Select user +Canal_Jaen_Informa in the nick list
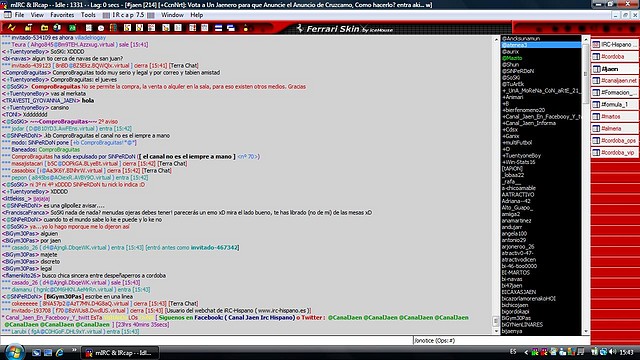 tap(529, 123)
